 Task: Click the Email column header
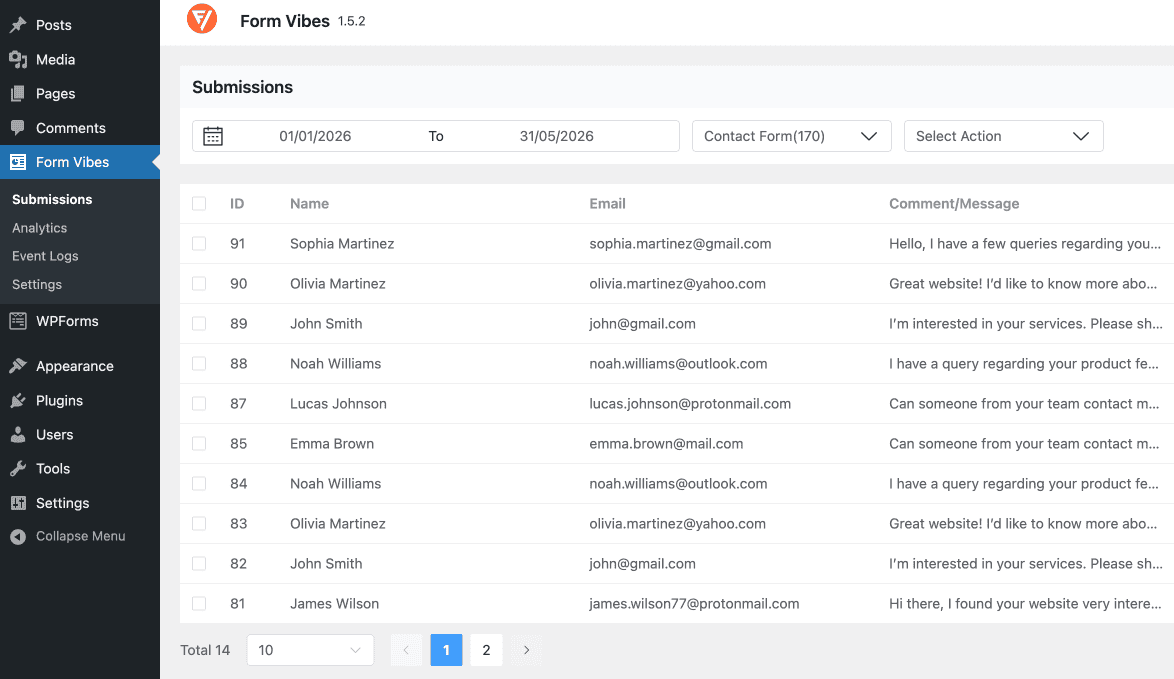point(607,204)
